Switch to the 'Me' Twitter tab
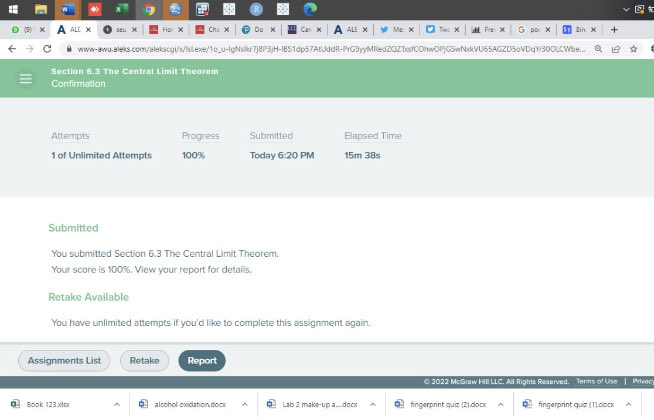 [392, 30]
